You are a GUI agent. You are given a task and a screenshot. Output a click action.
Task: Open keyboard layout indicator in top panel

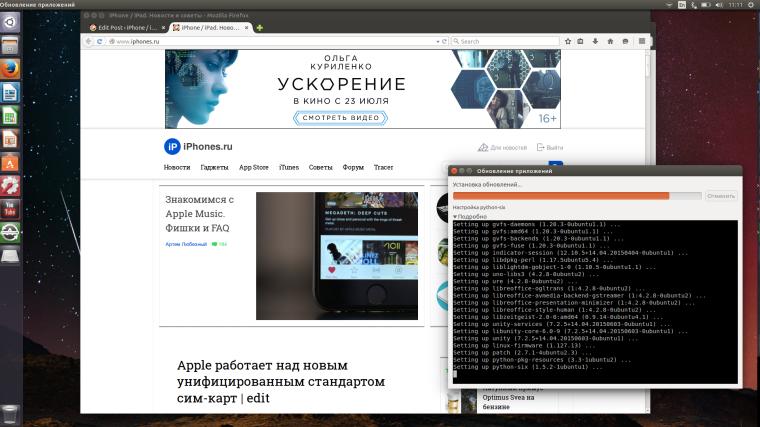coord(681,5)
